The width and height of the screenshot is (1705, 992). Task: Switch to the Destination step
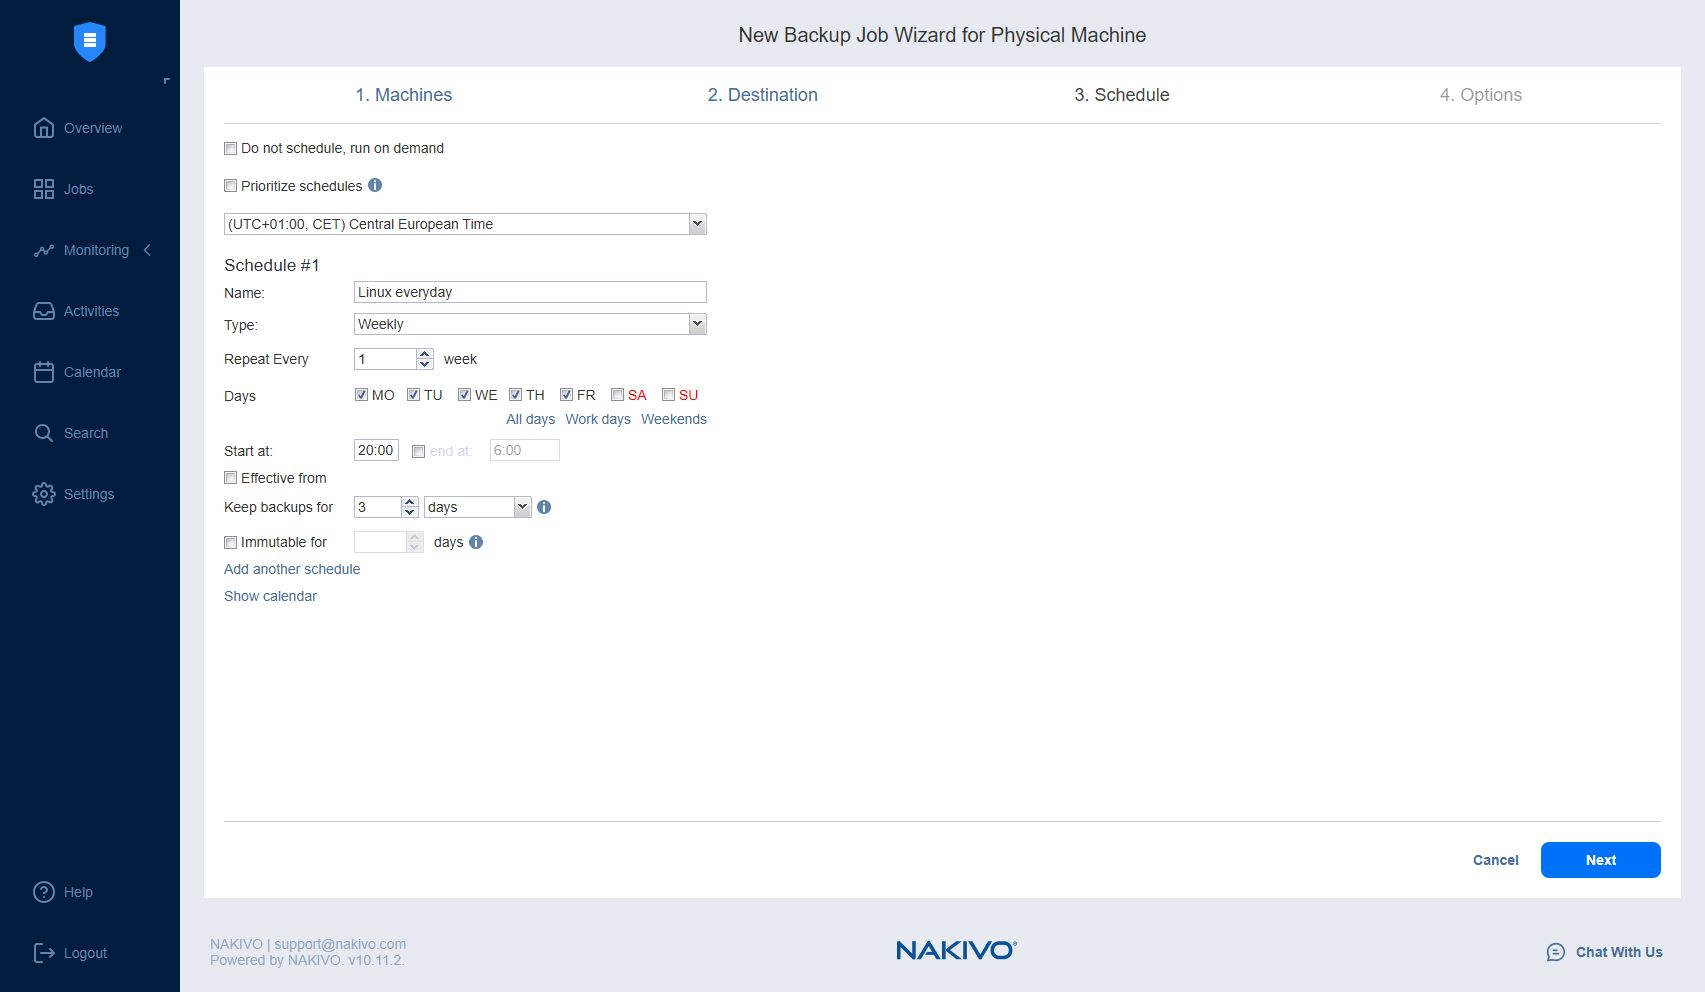coord(762,95)
